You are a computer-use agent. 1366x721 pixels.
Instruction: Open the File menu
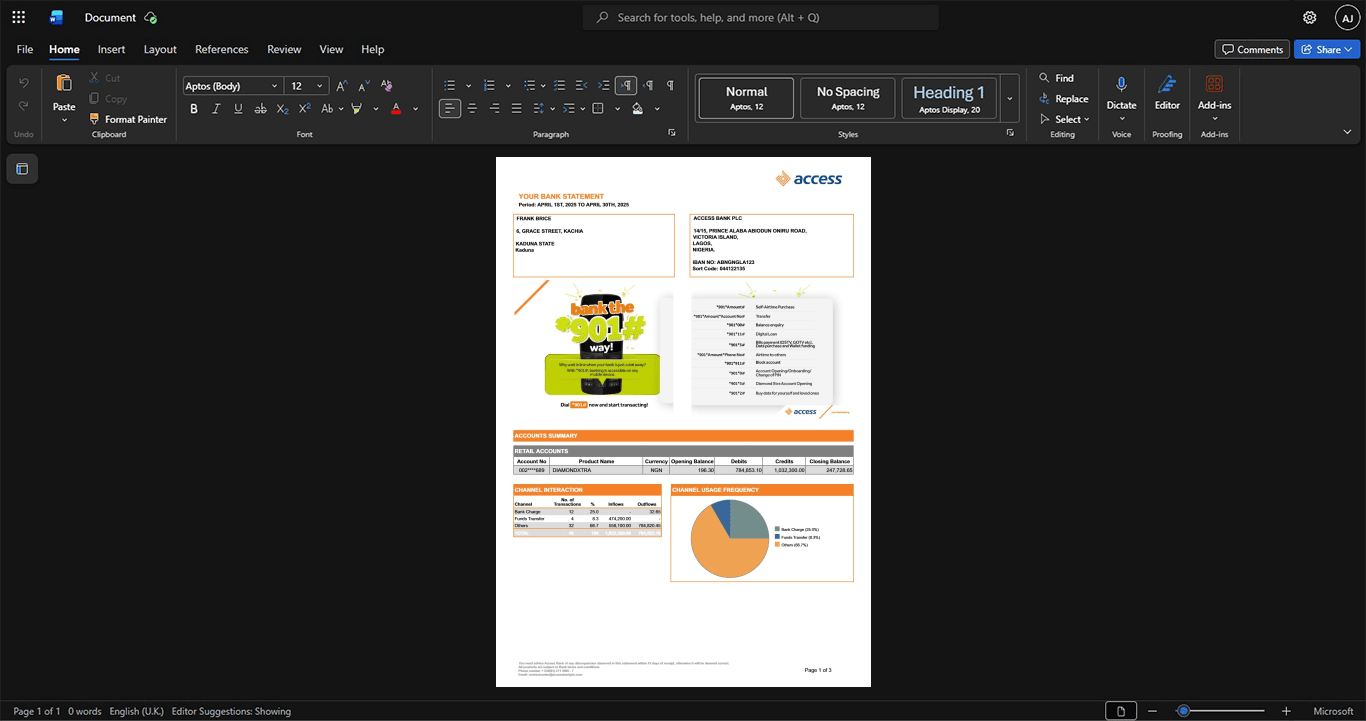coord(25,49)
